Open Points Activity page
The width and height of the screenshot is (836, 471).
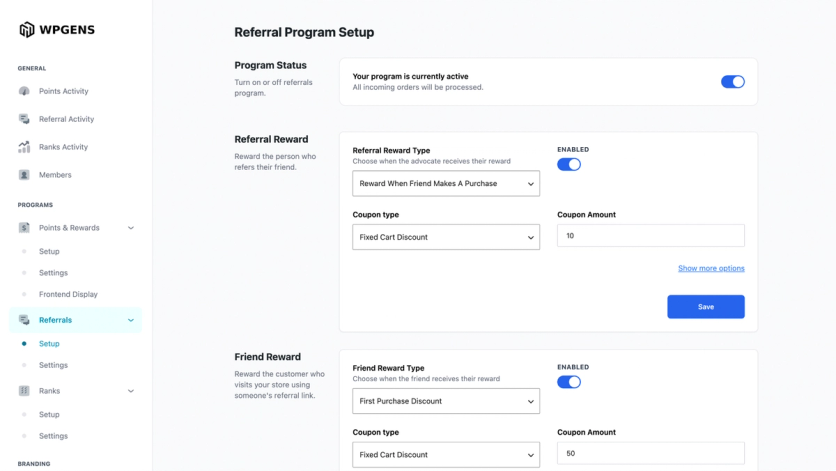pyautogui.click(x=63, y=91)
